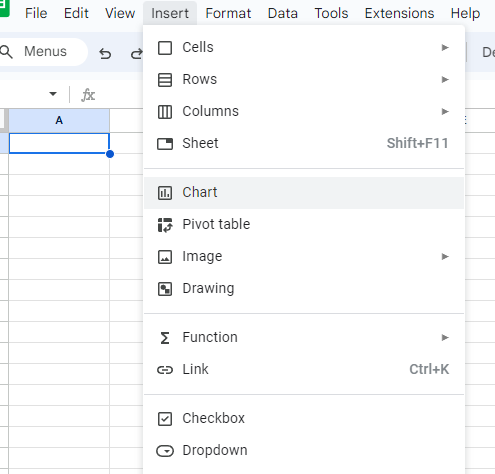Click the Pivot table icon
The height and width of the screenshot is (474, 495).
[165, 225]
